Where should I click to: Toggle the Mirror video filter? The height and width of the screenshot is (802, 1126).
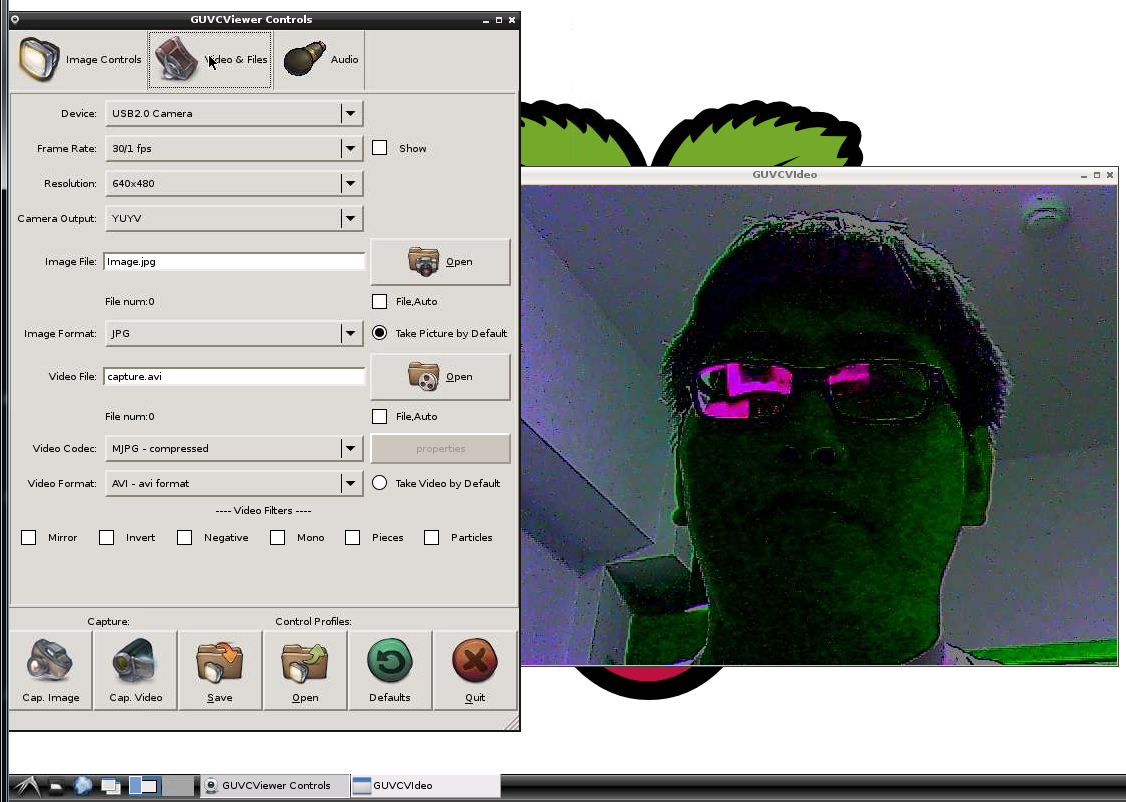pyautogui.click(x=29, y=538)
